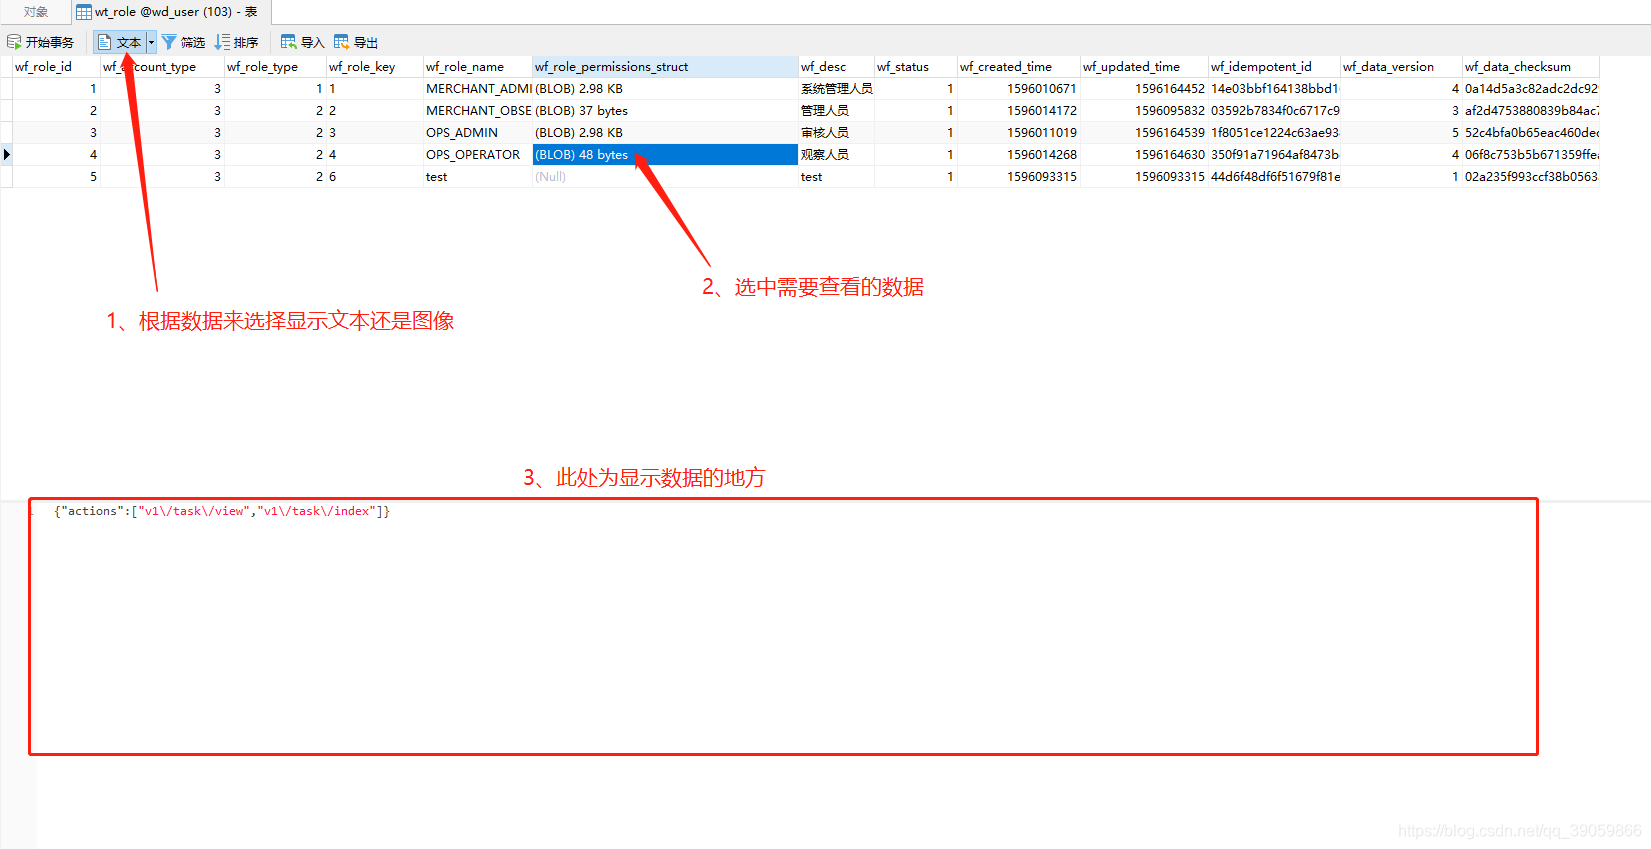Select created time cell 1596011019
1651x849 pixels.
click(1019, 133)
